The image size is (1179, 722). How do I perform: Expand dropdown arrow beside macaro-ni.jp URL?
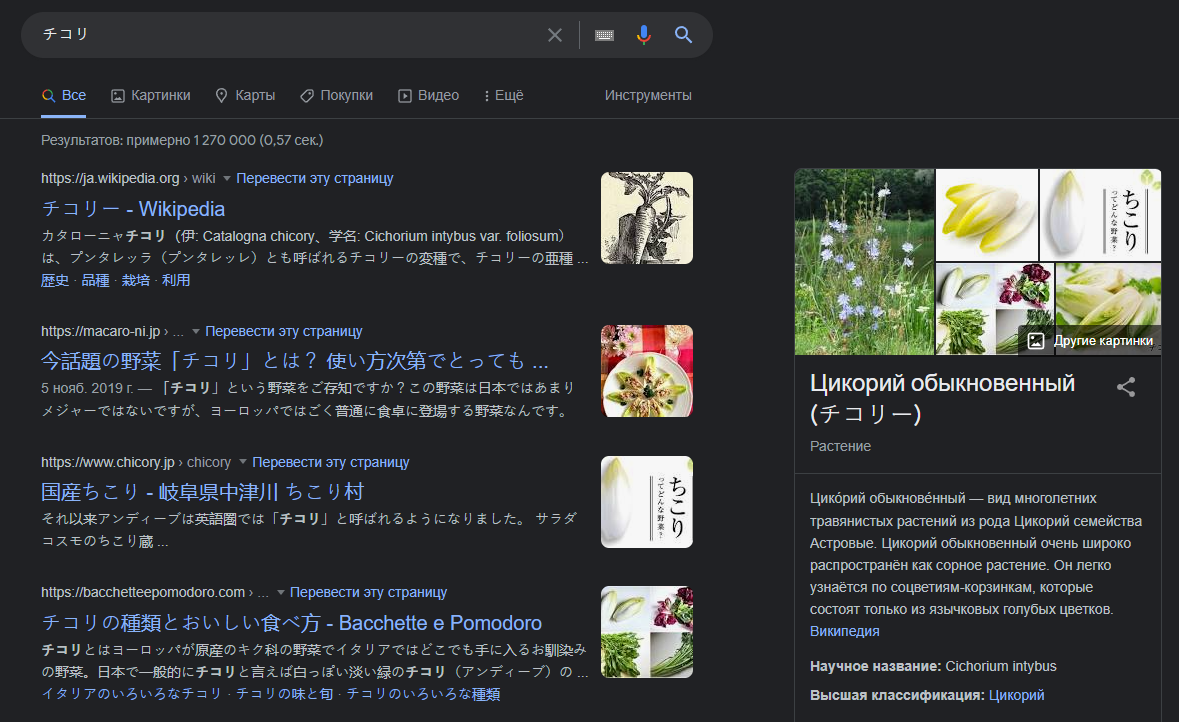point(196,332)
